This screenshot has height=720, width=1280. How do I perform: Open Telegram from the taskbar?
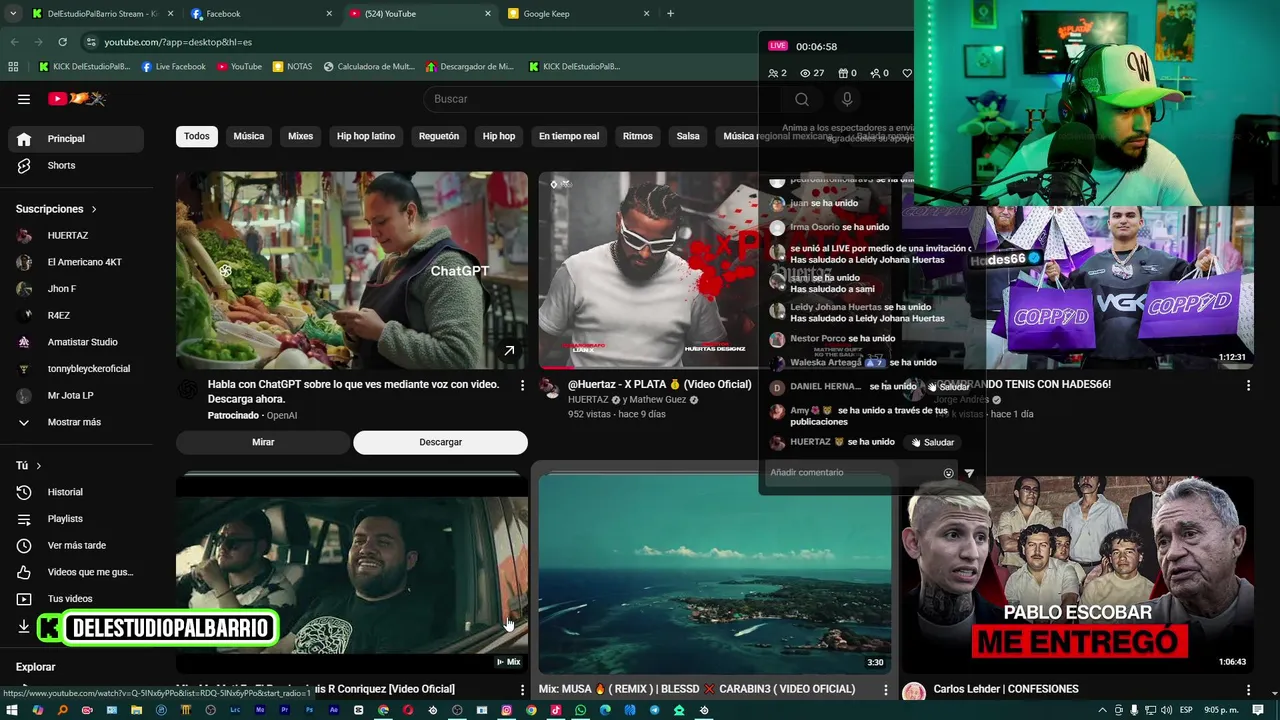655,710
